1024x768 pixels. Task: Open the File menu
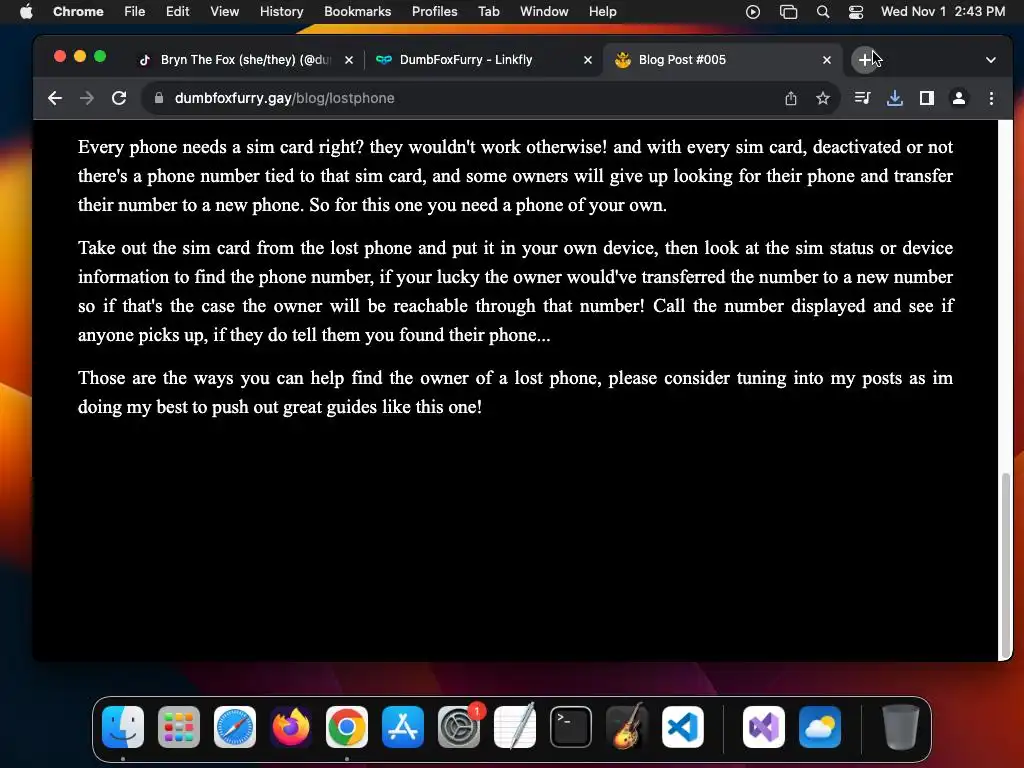tap(135, 12)
